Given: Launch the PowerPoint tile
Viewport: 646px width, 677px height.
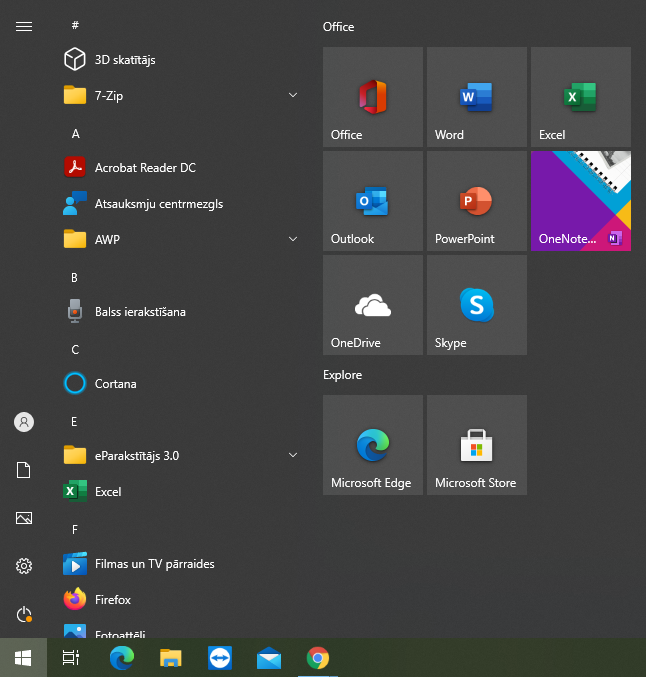Looking at the screenshot, I should point(476,201).
